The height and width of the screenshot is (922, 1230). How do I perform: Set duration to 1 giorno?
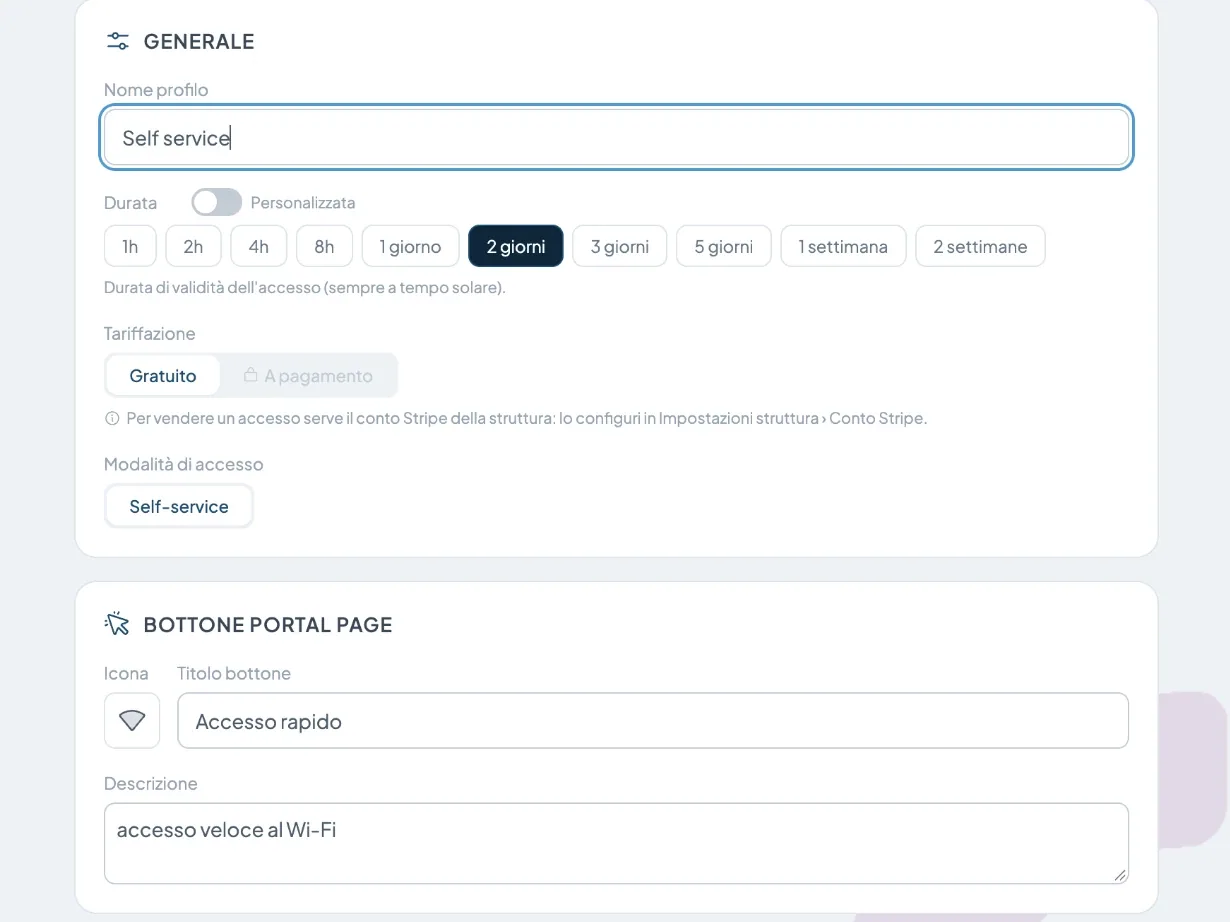pyautogui.click(x=410, y=246)
